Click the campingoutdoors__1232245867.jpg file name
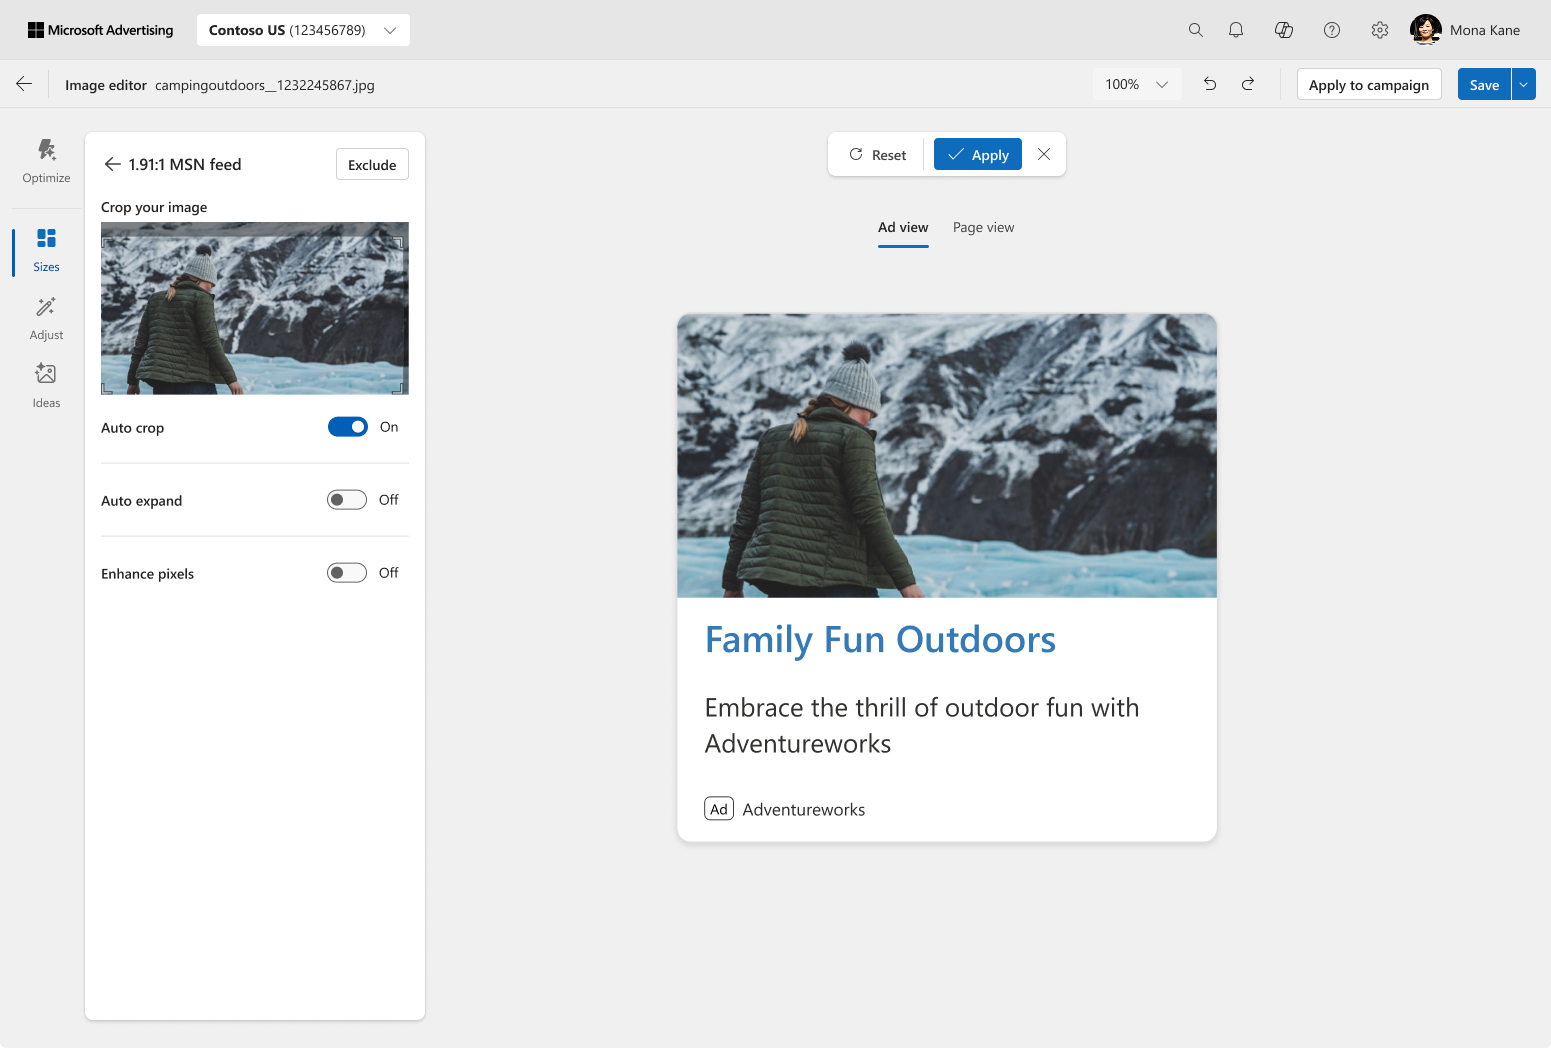Screen dimensions: 1551x1048 point(265,85)
